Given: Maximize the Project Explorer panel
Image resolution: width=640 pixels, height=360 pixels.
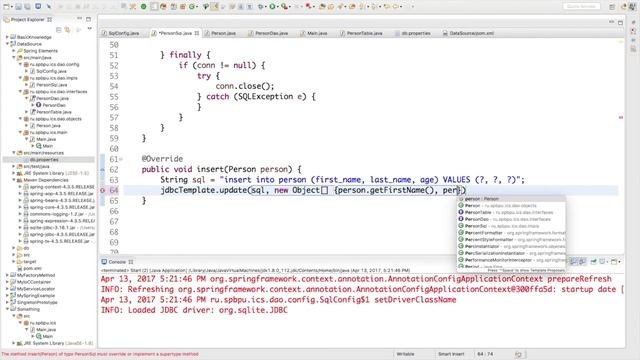Looking at the screenshot, I should tap(89, 19).
